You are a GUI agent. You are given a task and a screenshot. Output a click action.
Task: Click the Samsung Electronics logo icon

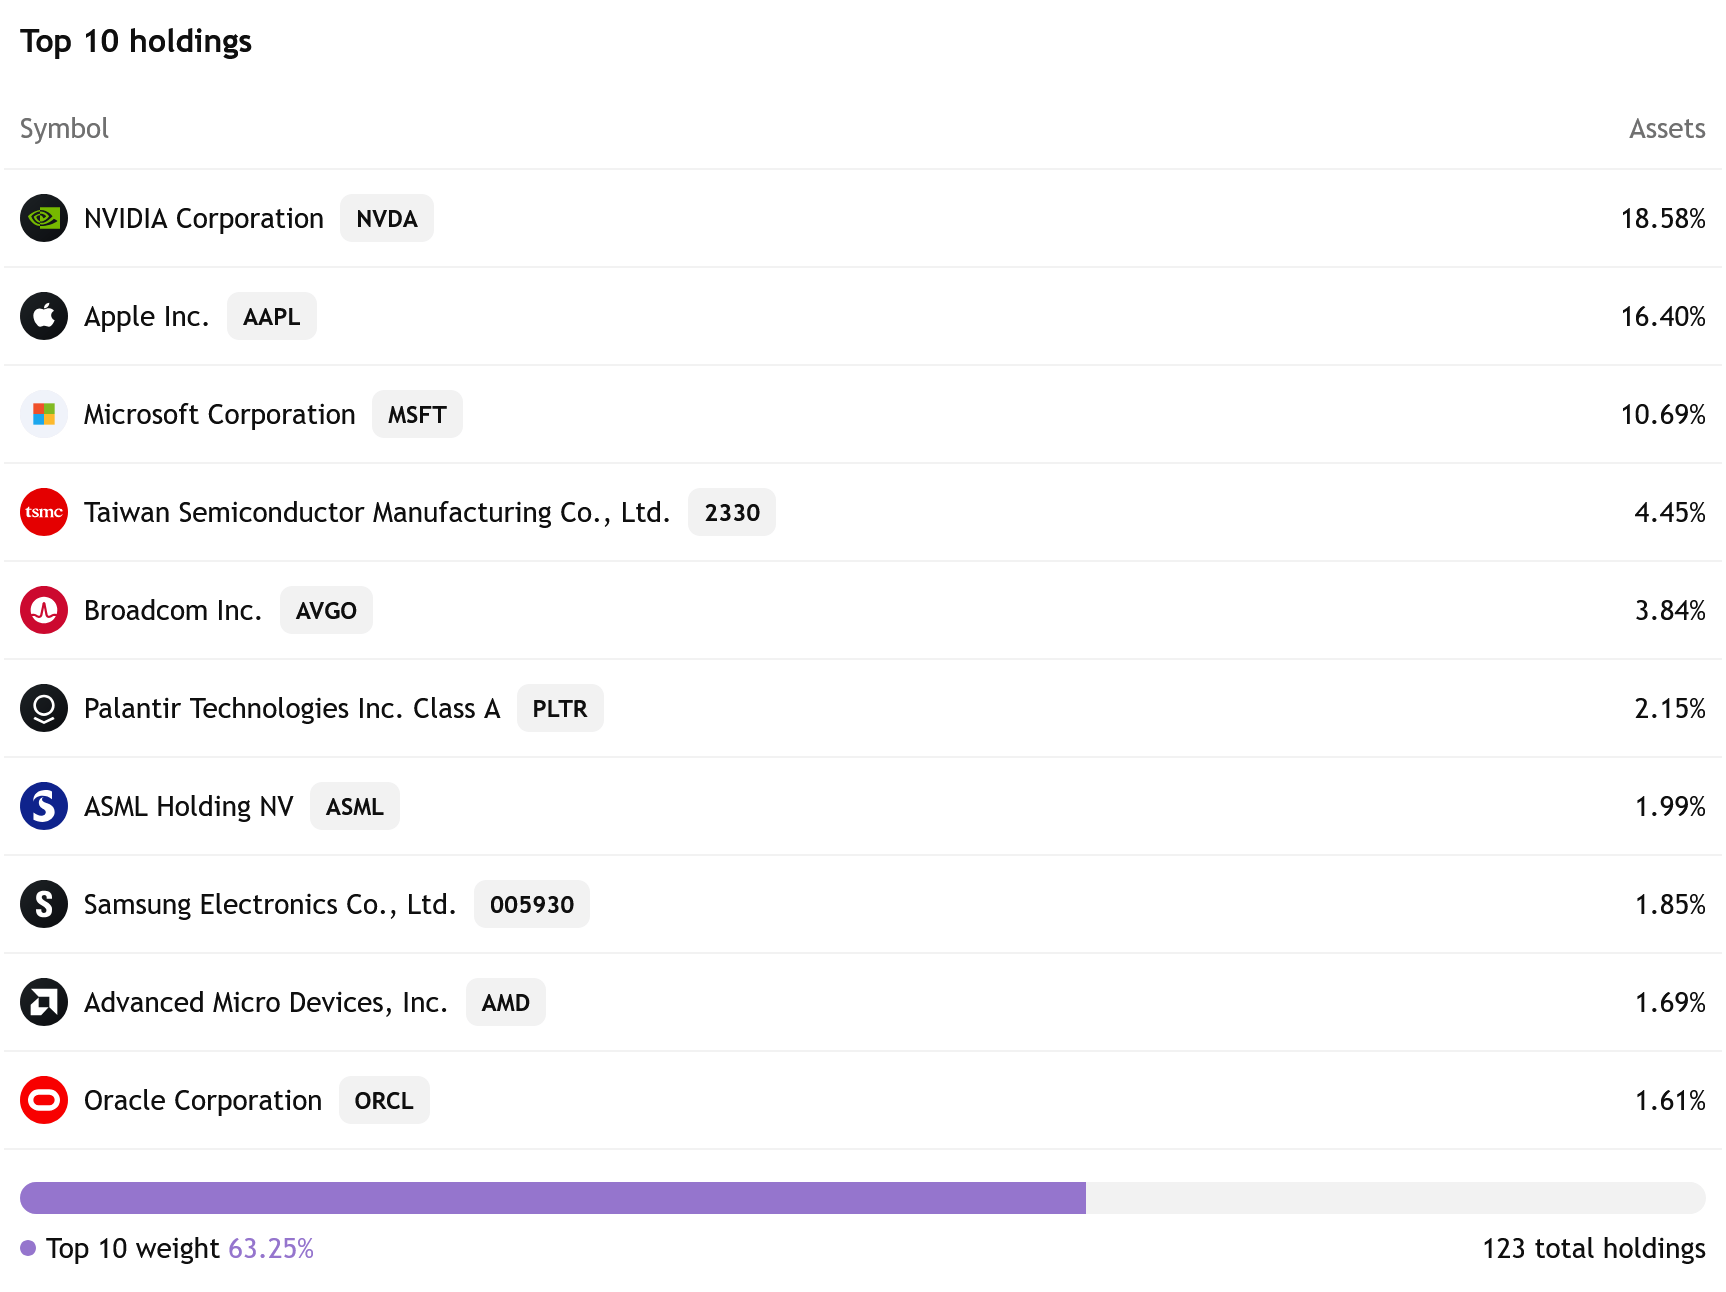pyautogui.click(x=44, y=904)
